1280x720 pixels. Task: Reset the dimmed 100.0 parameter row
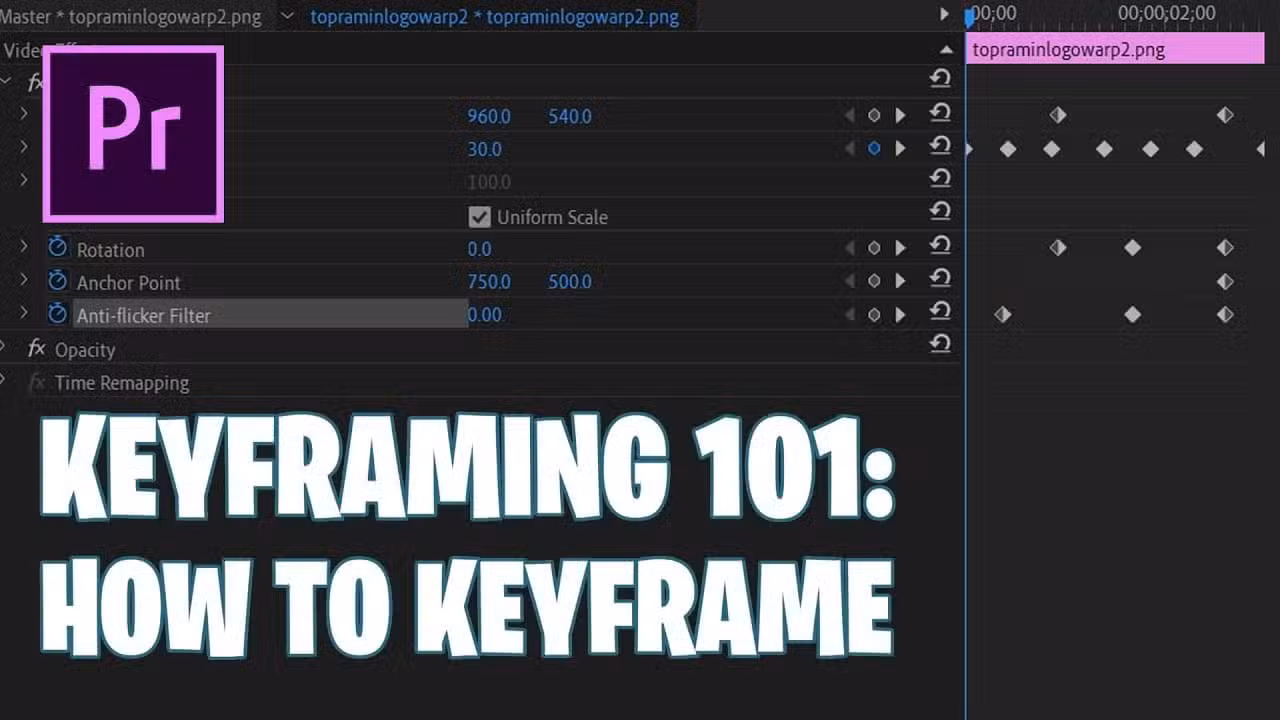(x=939, y=178)
